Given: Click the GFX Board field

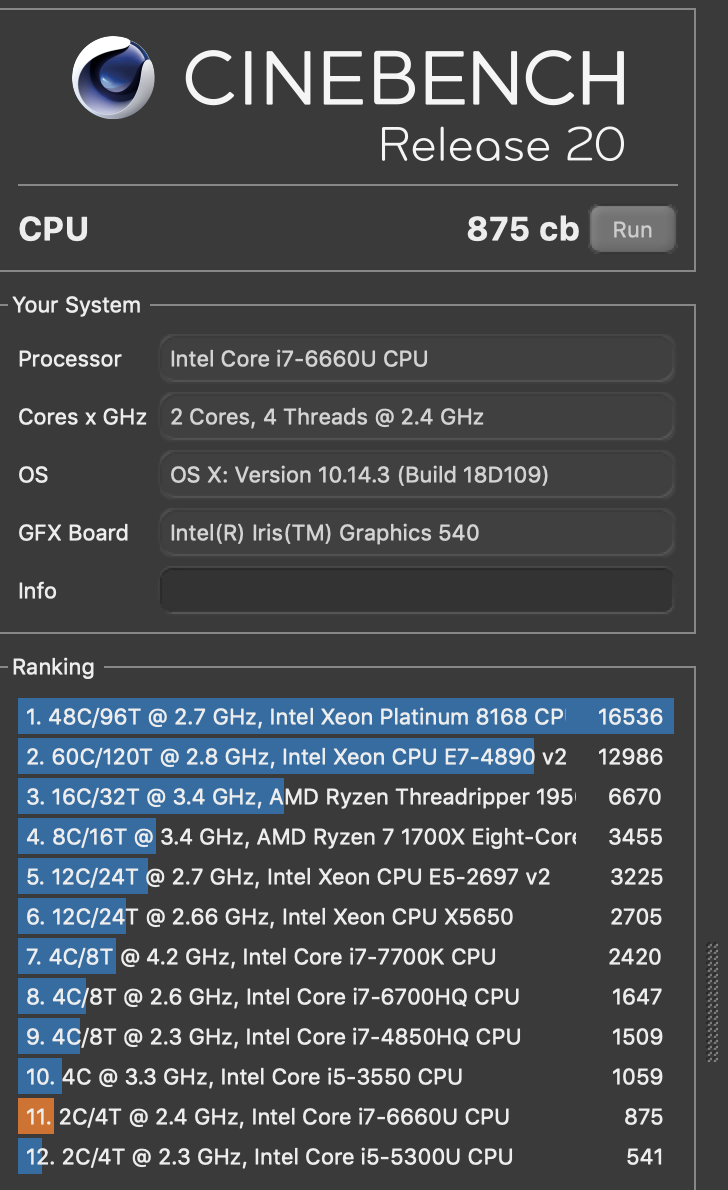Looking at the screenshot, I should pos(417,533).
